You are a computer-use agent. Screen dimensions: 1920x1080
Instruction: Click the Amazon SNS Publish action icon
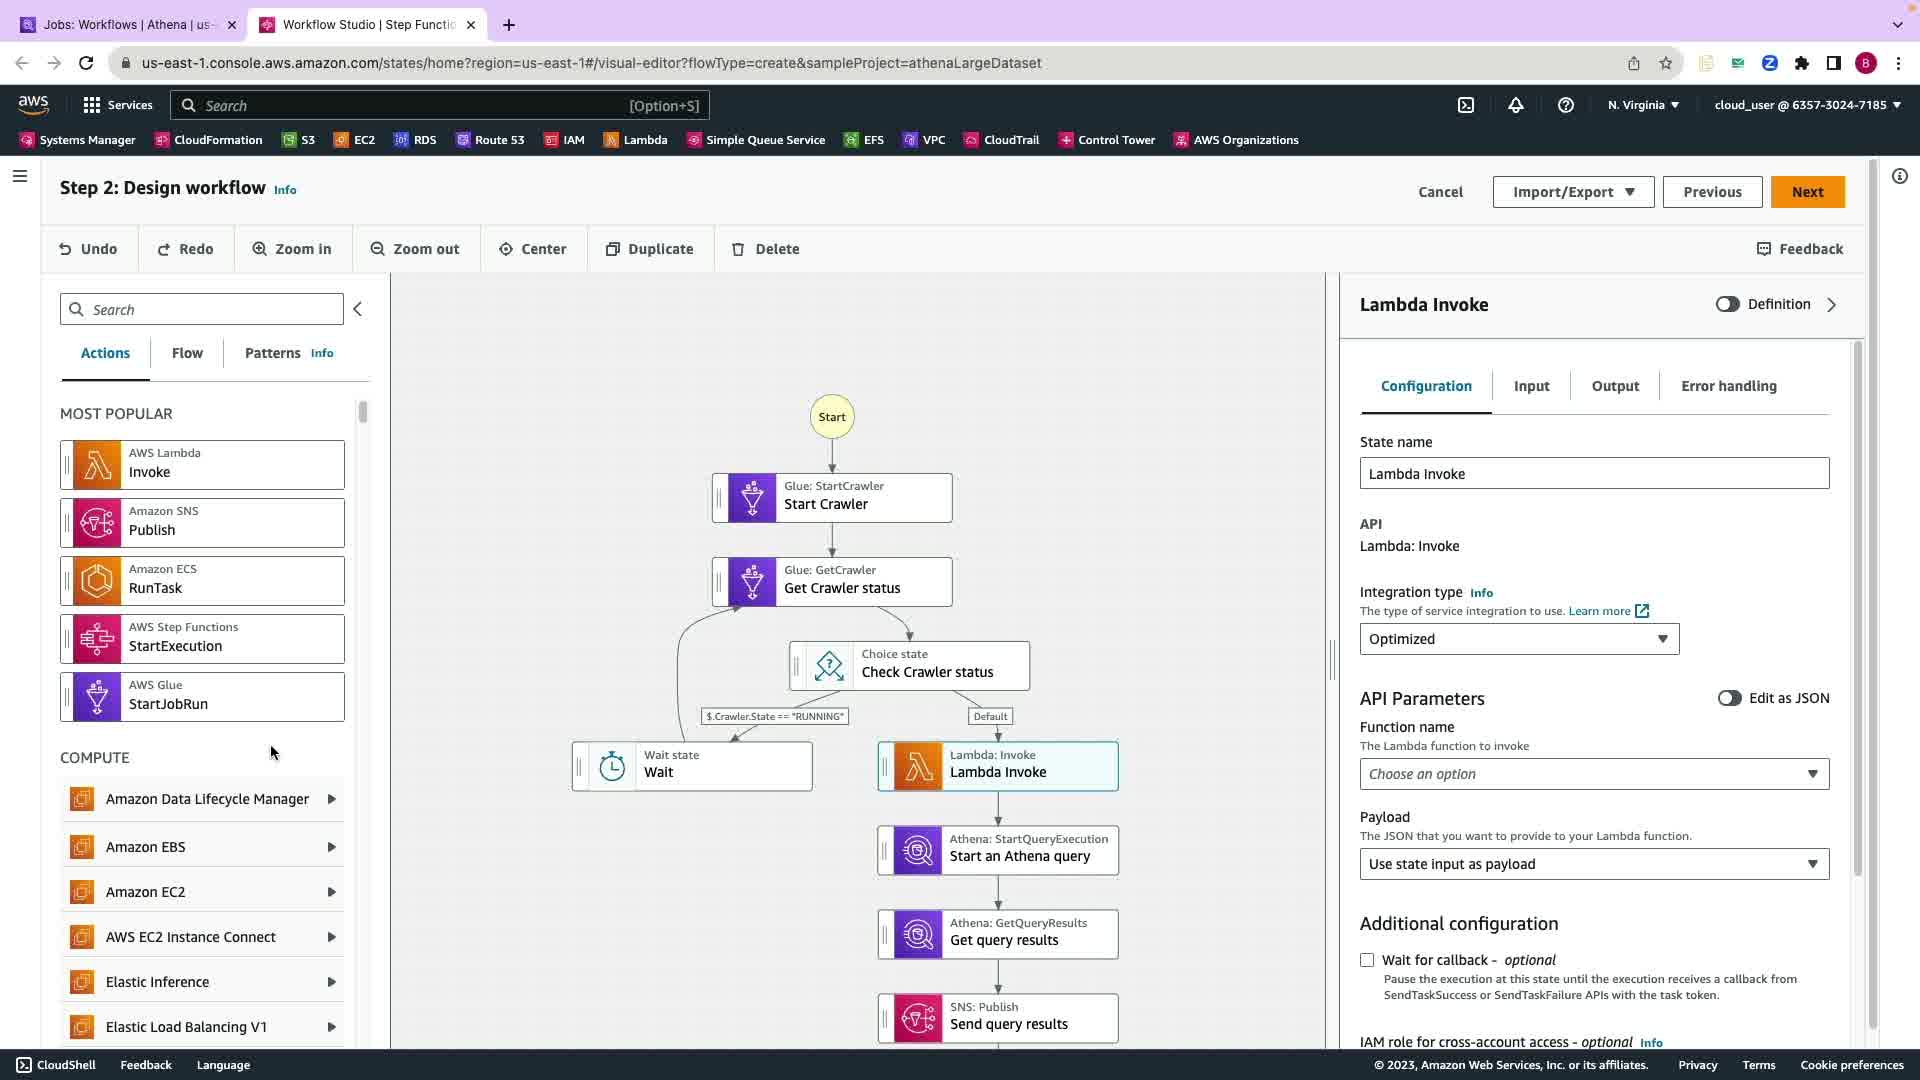[x=97, y=523]
